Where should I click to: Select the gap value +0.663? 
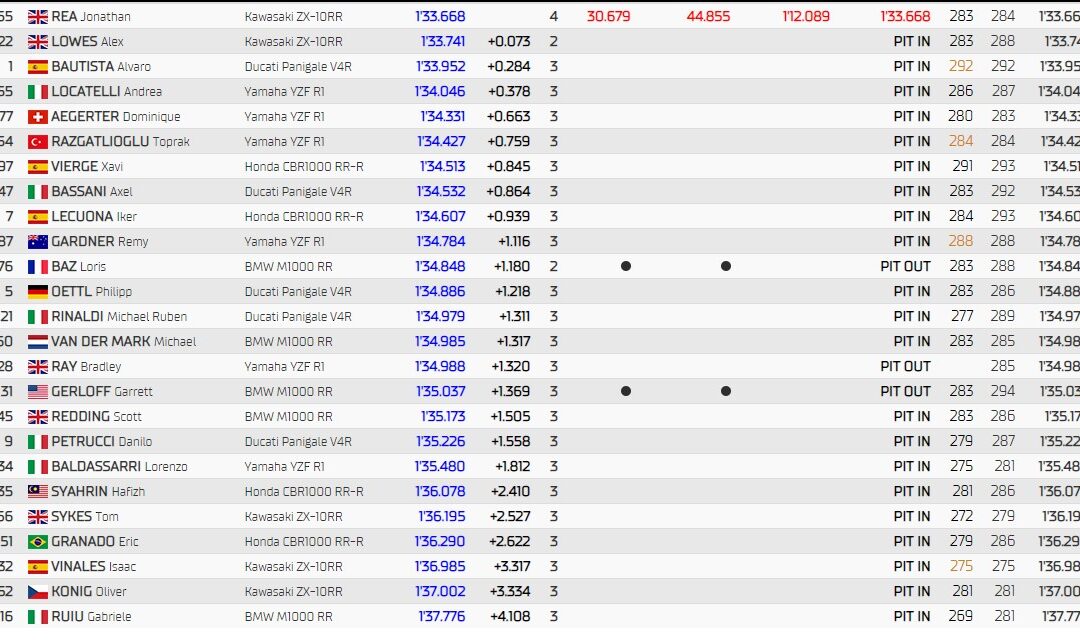pos(508,116)
